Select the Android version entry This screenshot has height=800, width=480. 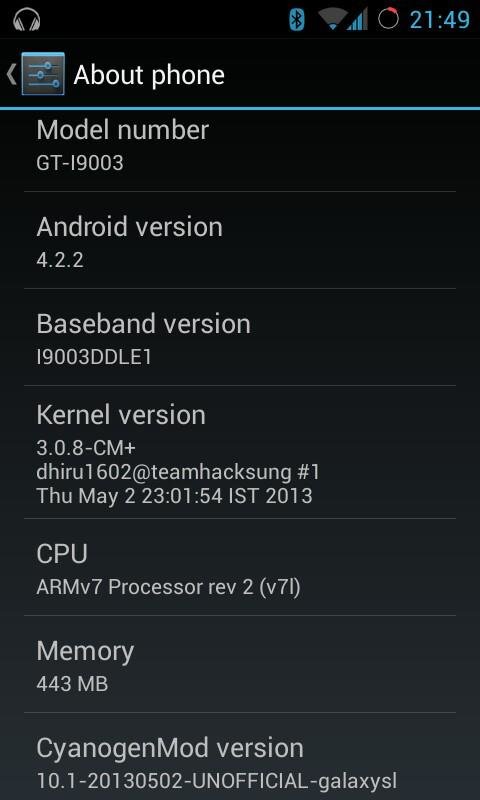[x=240, y=240]
